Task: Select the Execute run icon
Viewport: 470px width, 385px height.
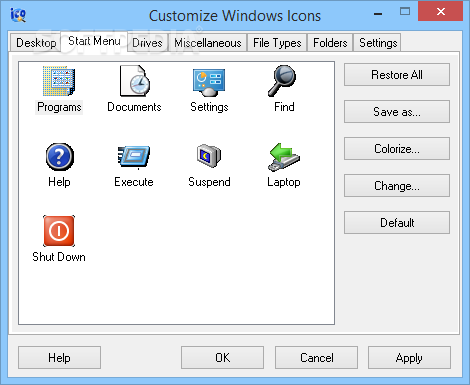Action: pyautogui.click(x=134, y=157)
